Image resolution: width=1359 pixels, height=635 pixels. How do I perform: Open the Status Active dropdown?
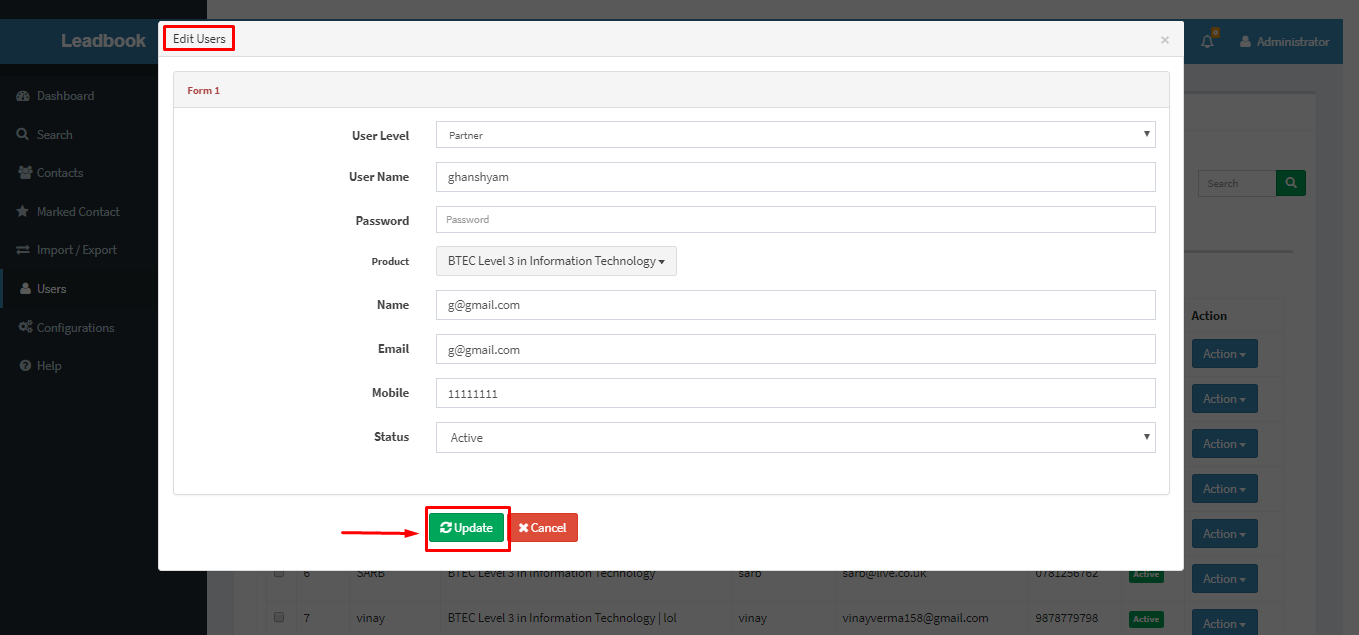tap(795, 437)
